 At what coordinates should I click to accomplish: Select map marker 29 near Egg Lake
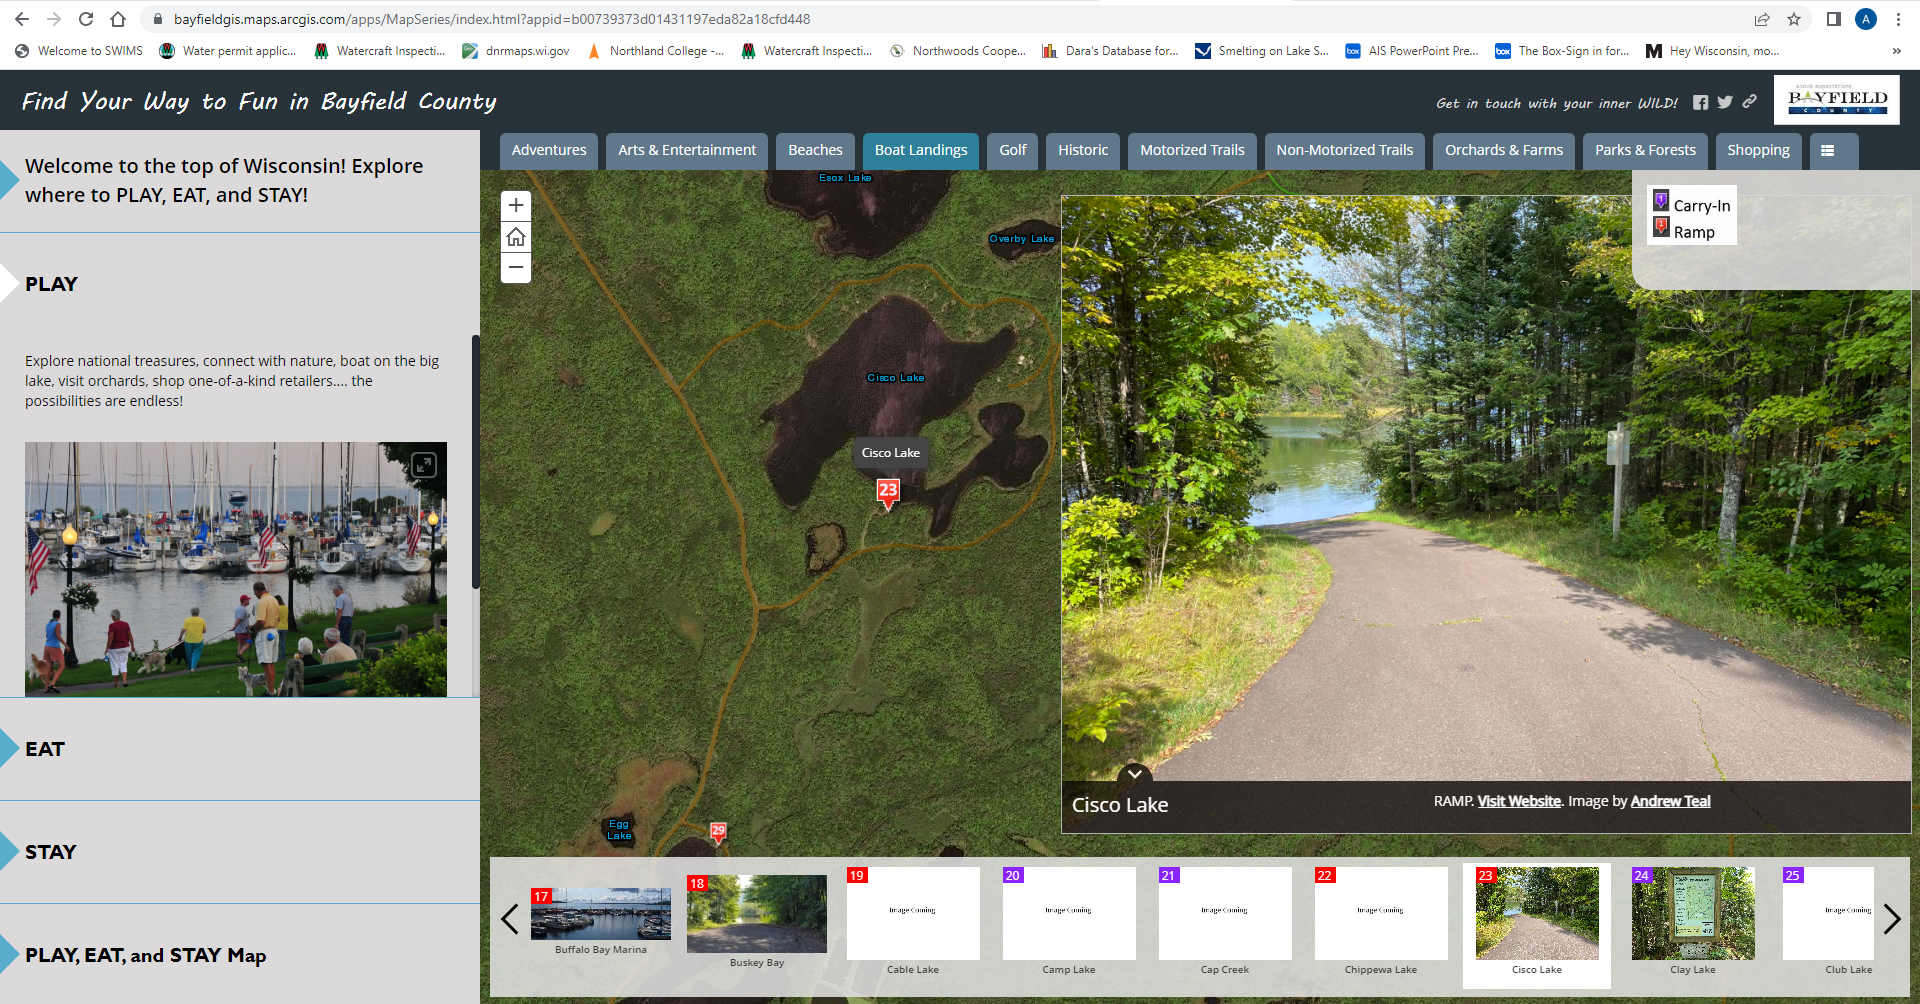(x=718, y=832)
